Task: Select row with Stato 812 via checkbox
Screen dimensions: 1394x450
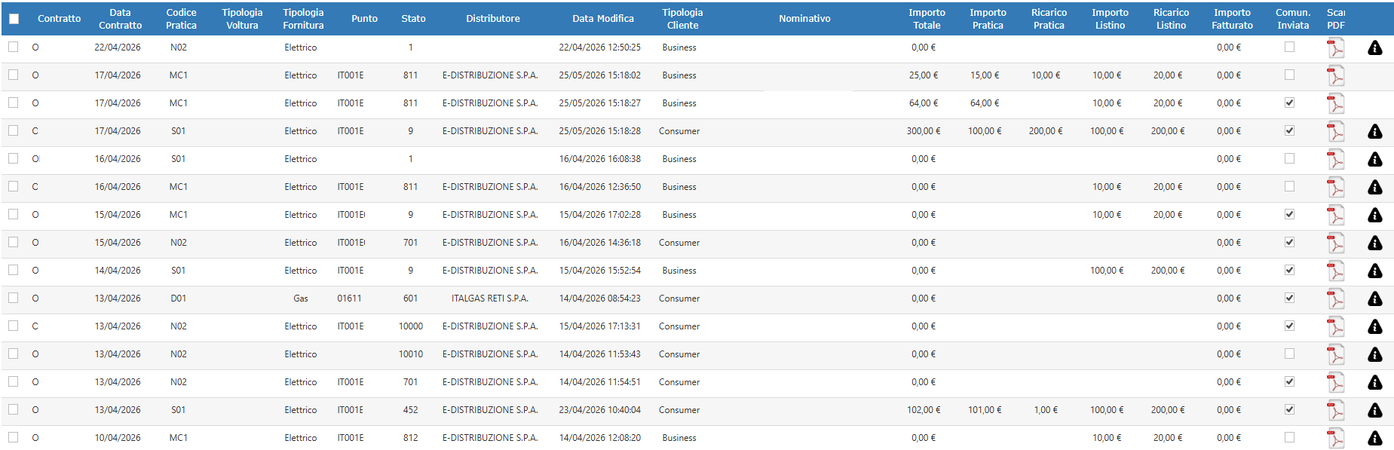Action: point(13,437)
